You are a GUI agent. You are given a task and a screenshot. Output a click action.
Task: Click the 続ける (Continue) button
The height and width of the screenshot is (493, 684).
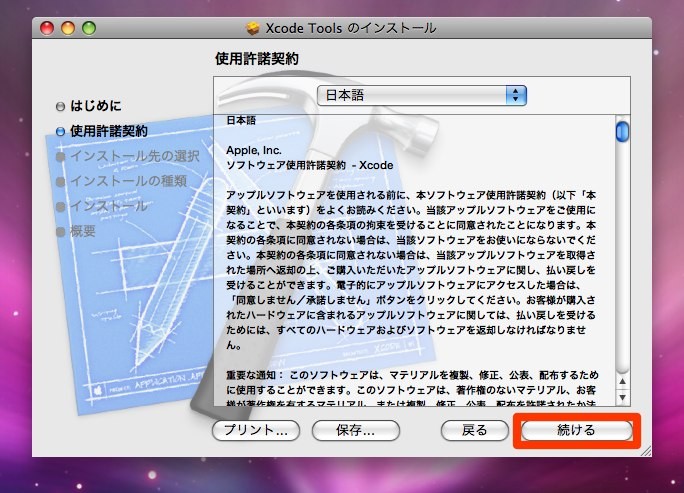[x=576, y=431]
